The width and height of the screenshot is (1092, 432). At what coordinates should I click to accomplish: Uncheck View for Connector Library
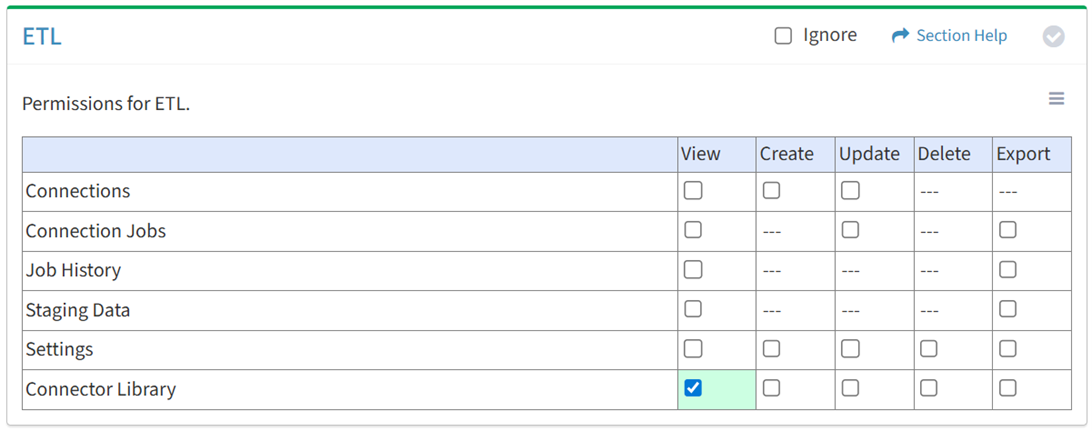693,388
